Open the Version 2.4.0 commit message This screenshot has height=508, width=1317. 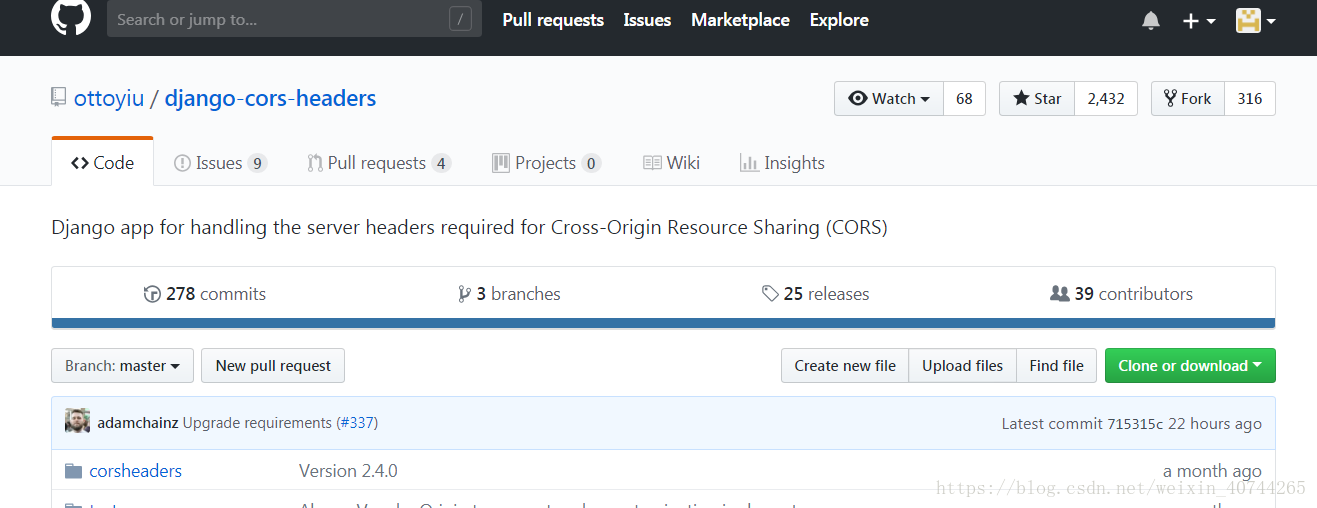(x=348, y=471)
